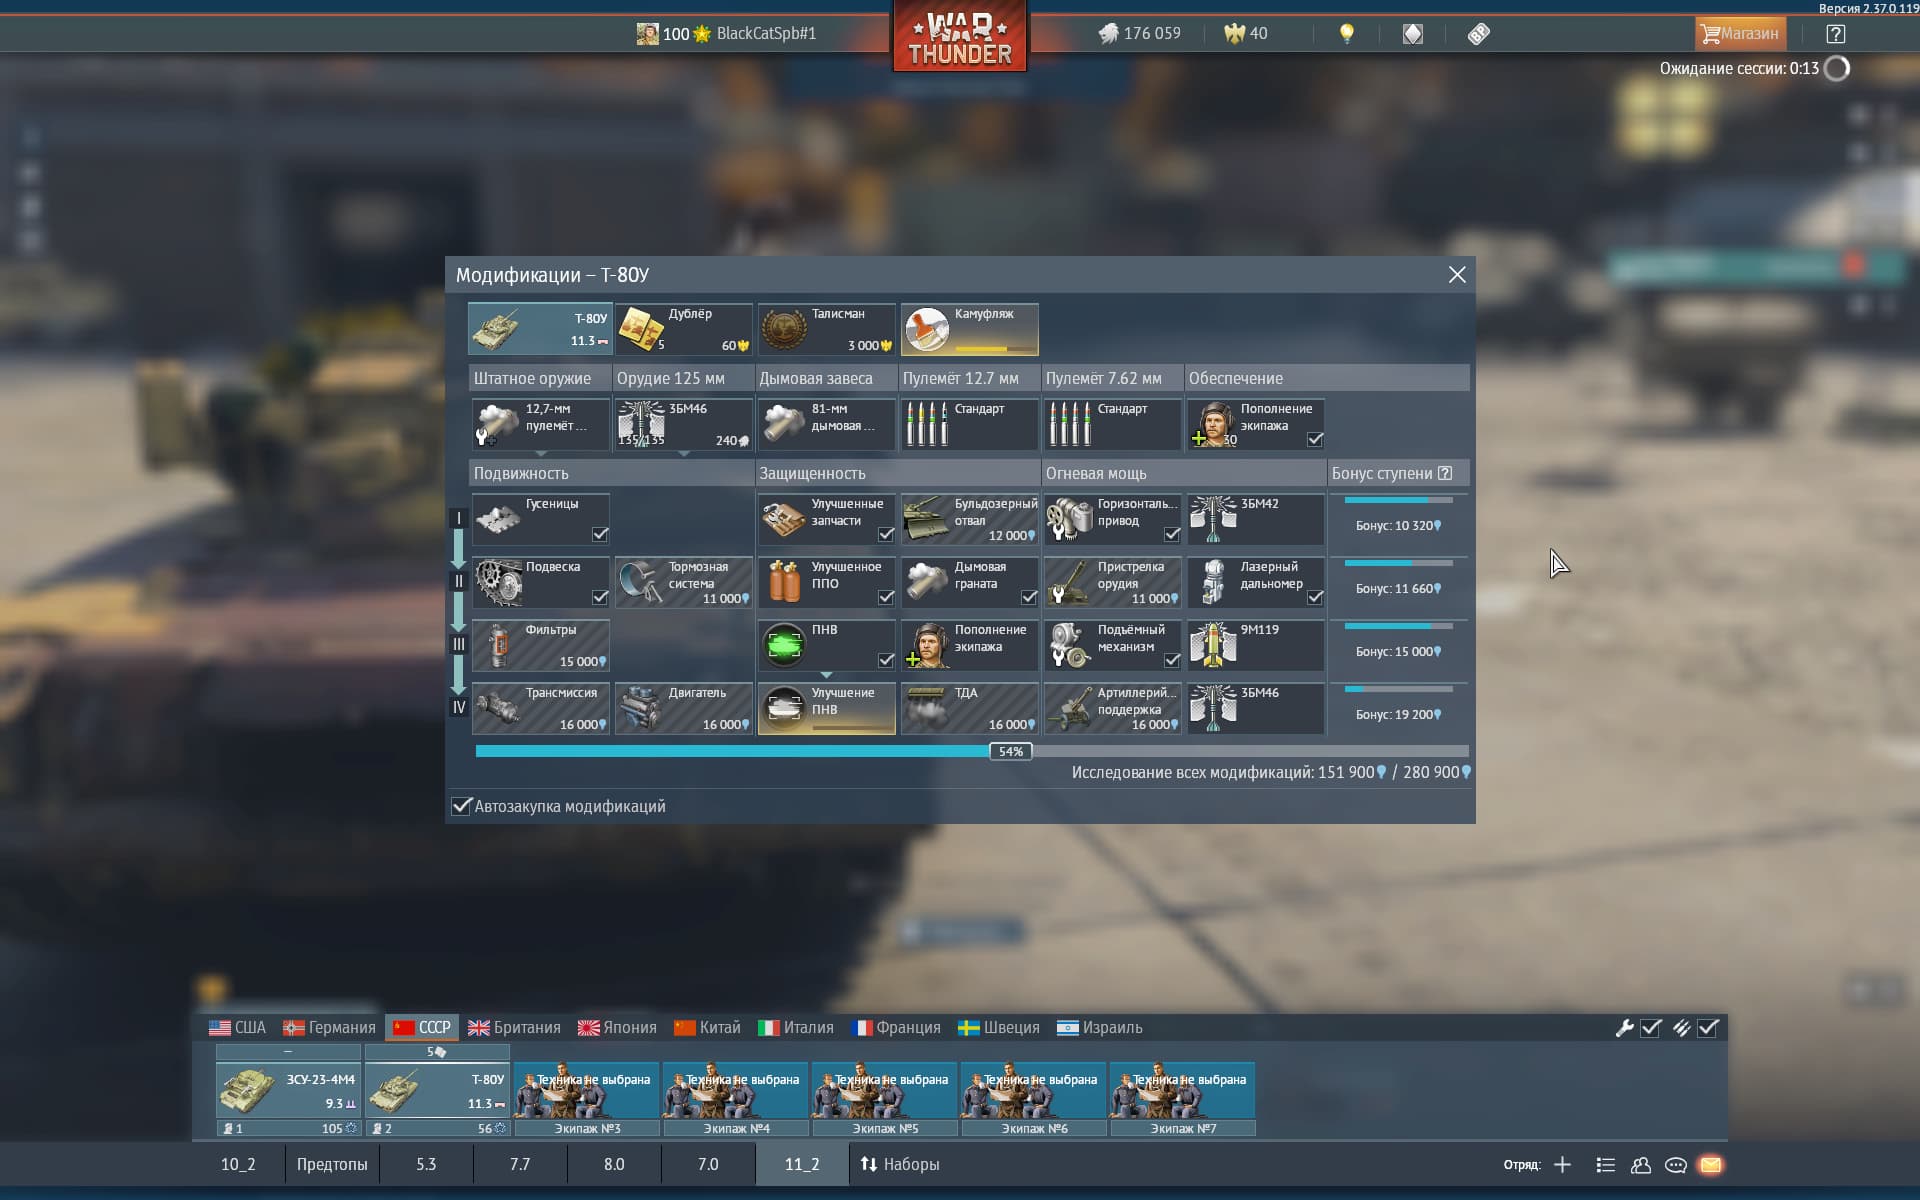Select the Бульдозерный отвал modification
This screenshot has height=1200, width=1920.
(969, 519)
